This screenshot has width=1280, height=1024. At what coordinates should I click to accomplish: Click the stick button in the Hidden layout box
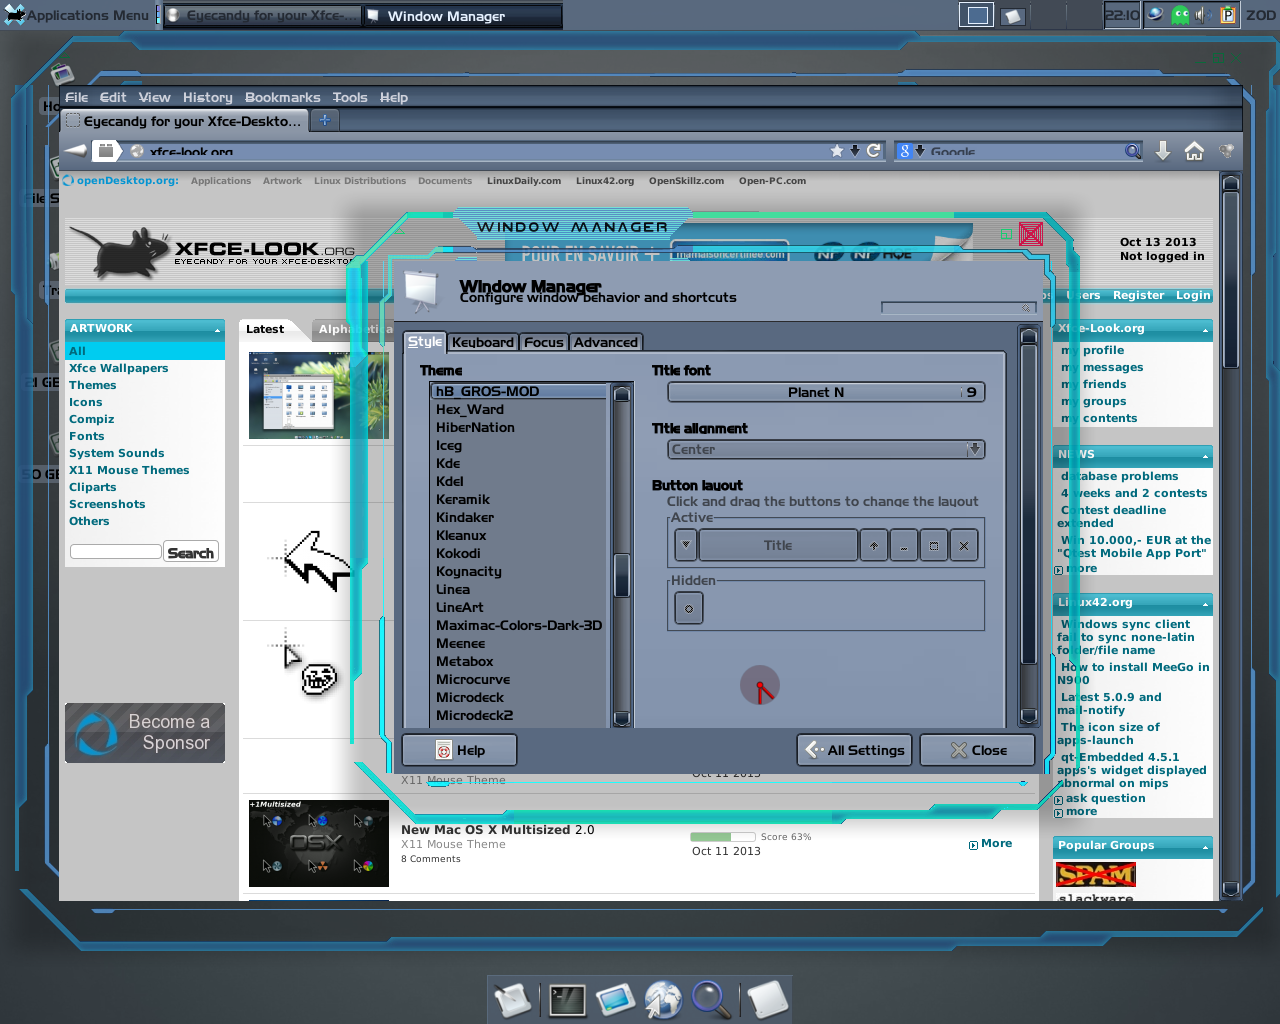pos(689,608)
